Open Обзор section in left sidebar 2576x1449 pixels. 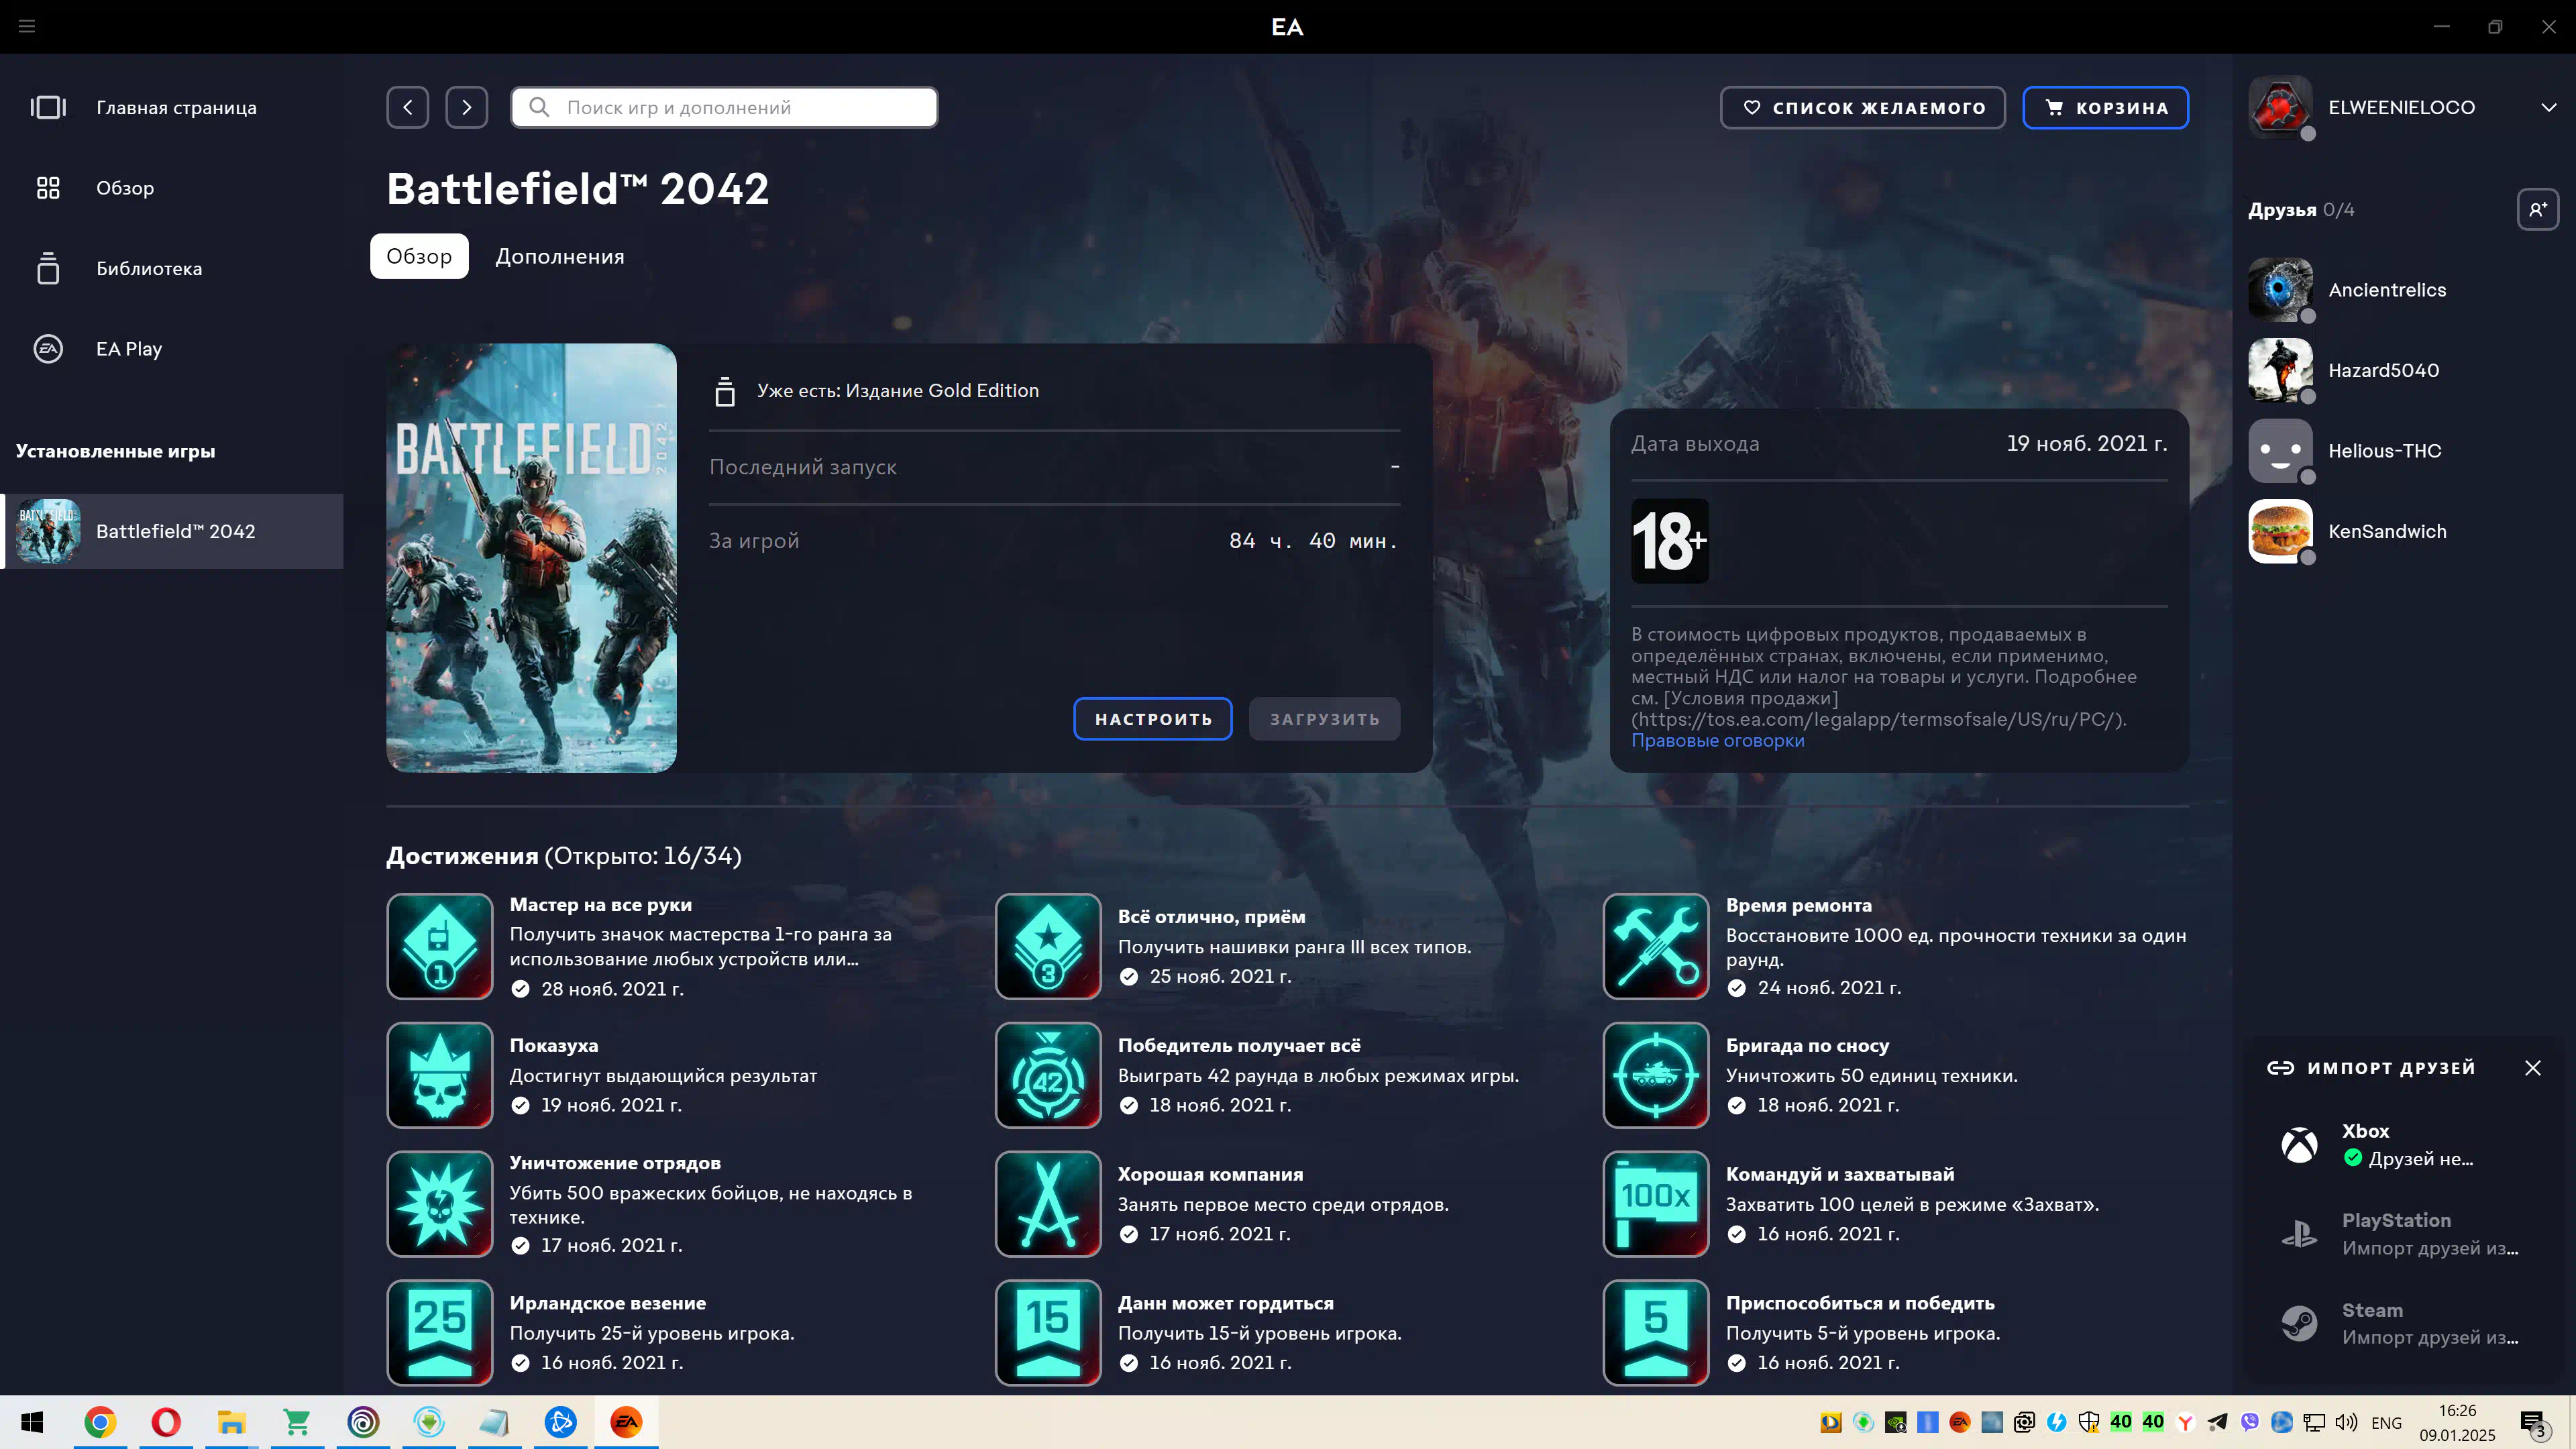tap(172, 188)
